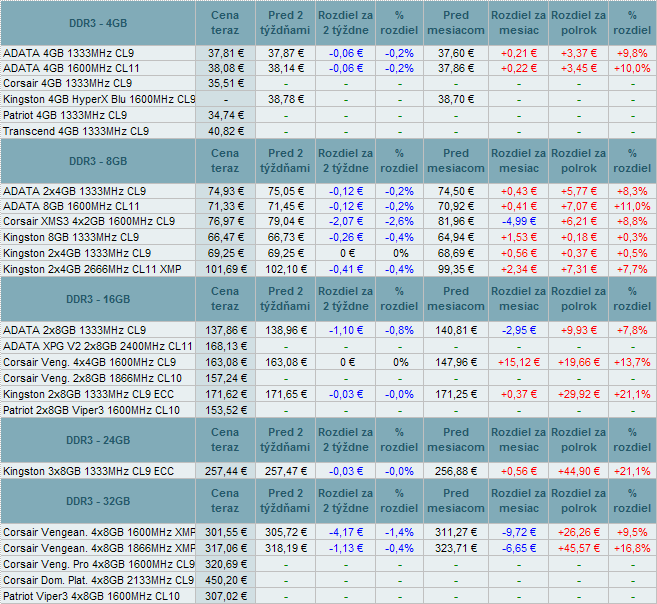Select the price '38,08 €' cell
The image size is (657, 604).
tap(226, 68)
